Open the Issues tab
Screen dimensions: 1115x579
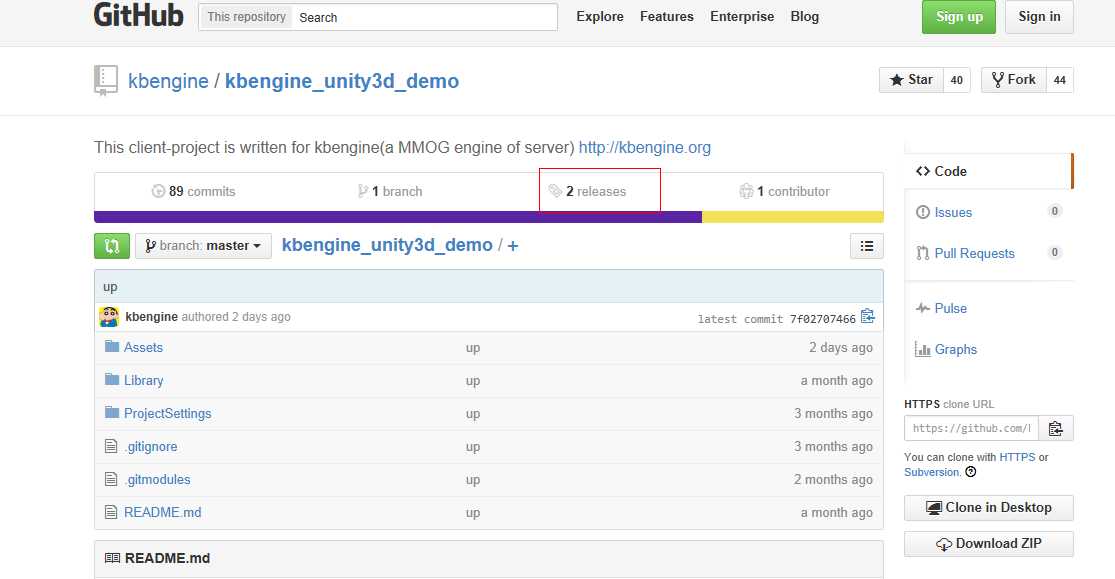click(x=953, y=213)
